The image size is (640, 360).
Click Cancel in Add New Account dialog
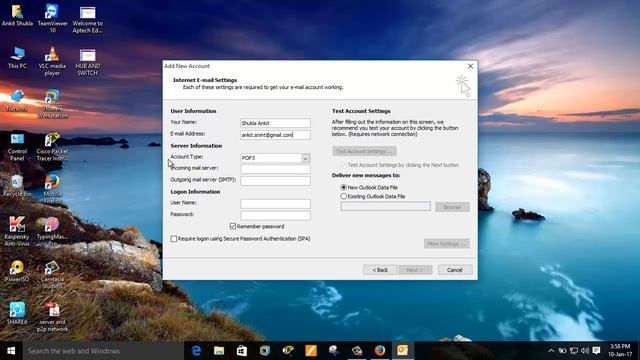click(x=455, y=270)
